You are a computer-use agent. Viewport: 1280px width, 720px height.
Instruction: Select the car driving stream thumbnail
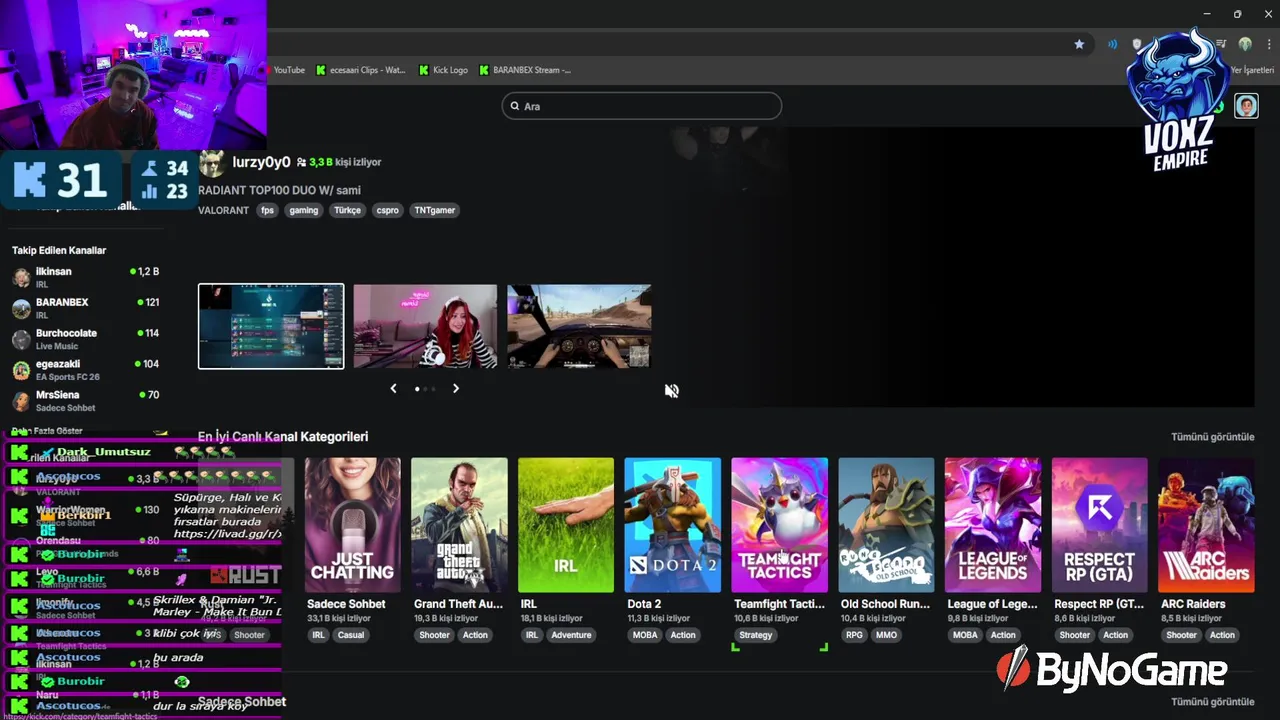pos(579,326)
